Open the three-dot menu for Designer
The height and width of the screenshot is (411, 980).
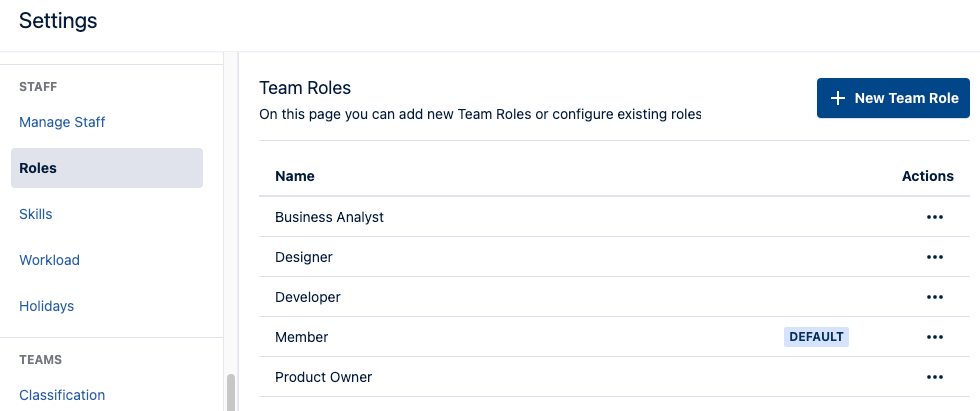pyautogui.click(x=935, y=257)
